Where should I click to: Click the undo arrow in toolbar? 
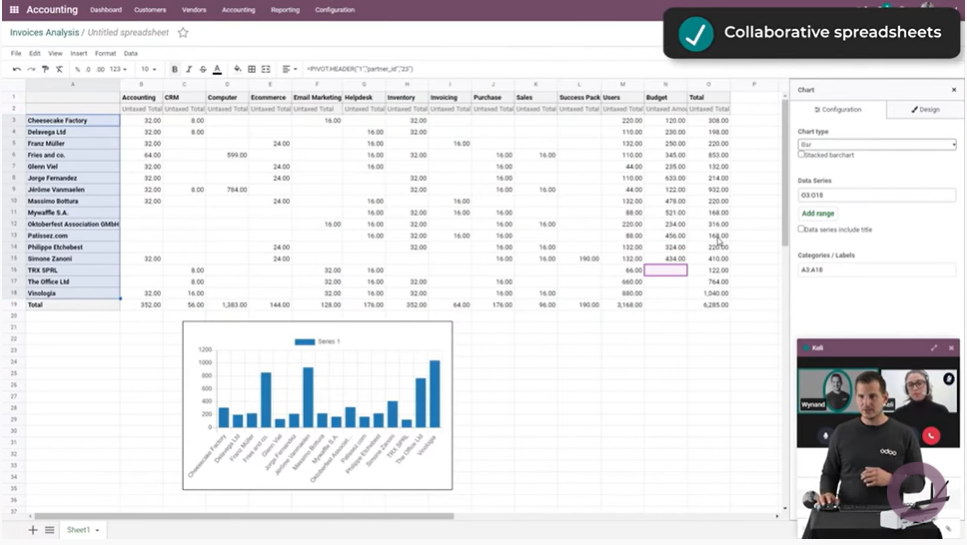tap(17, 69)
